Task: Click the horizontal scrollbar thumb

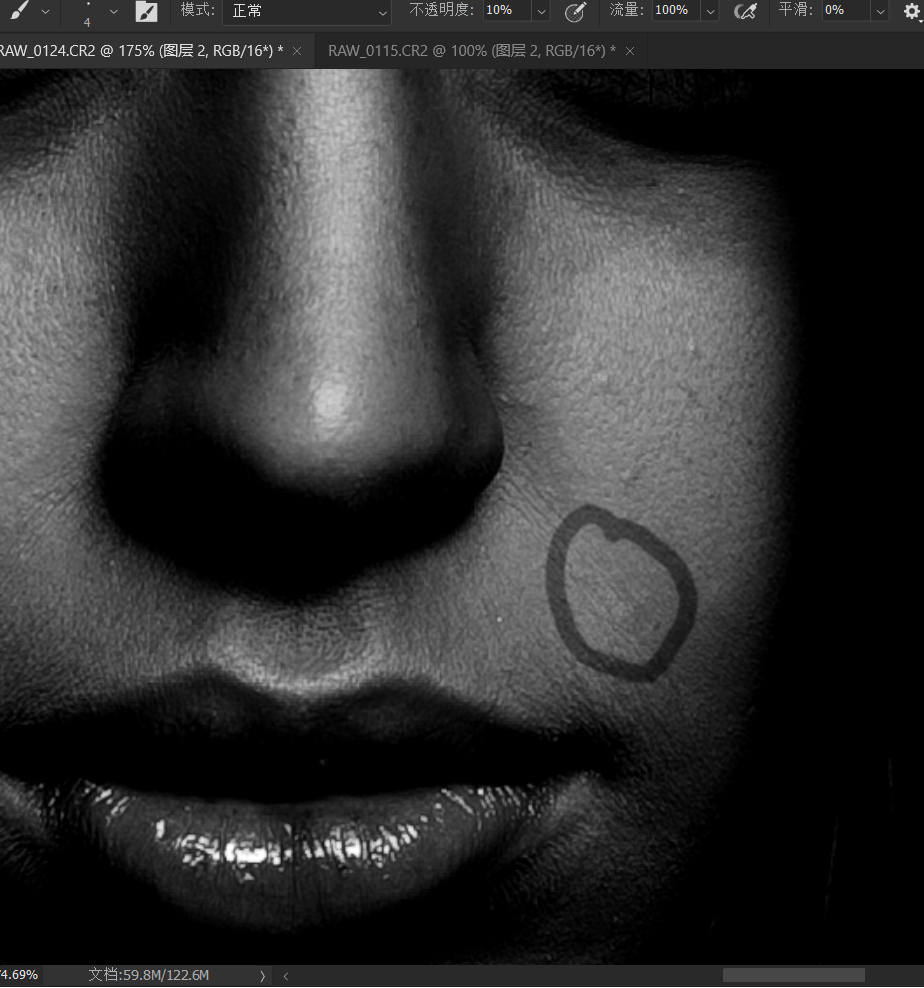Action: coord(794,975)
